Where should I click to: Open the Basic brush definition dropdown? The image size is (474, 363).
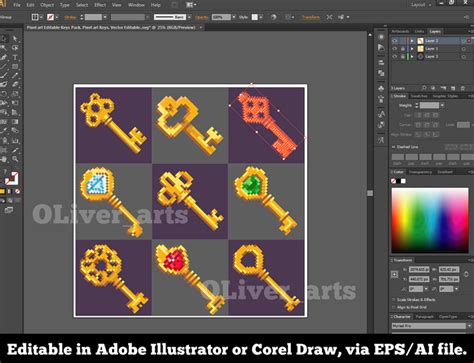click(189, 17)
